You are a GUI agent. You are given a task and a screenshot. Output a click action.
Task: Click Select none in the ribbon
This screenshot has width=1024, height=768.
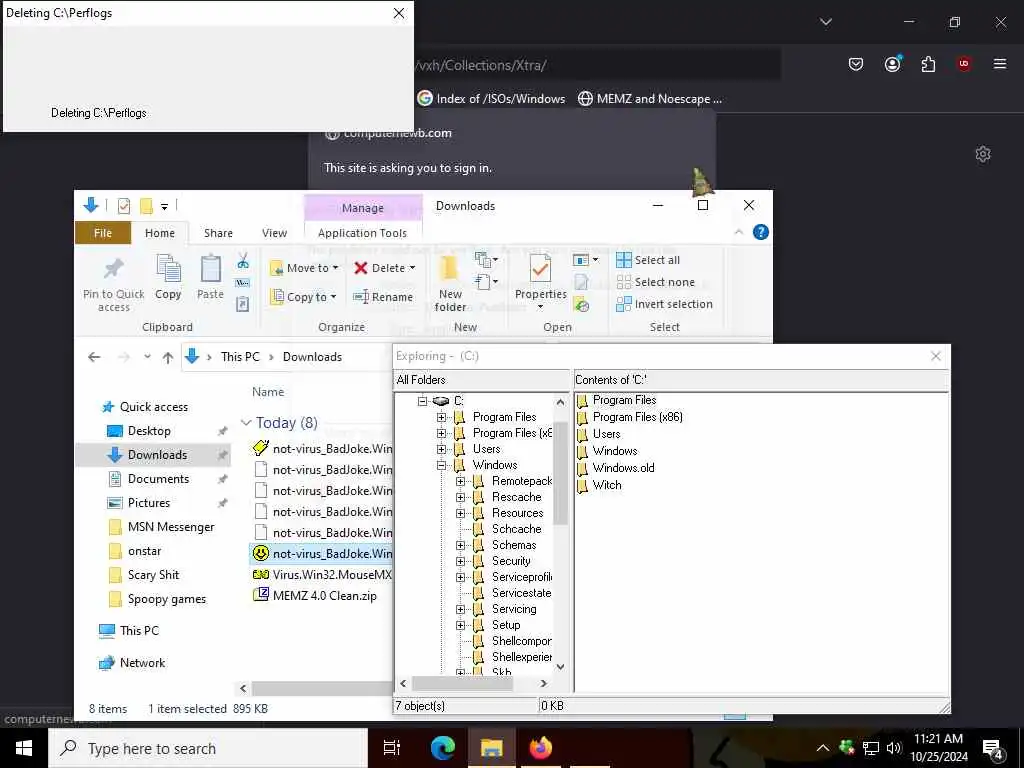(x=656, y=282)
